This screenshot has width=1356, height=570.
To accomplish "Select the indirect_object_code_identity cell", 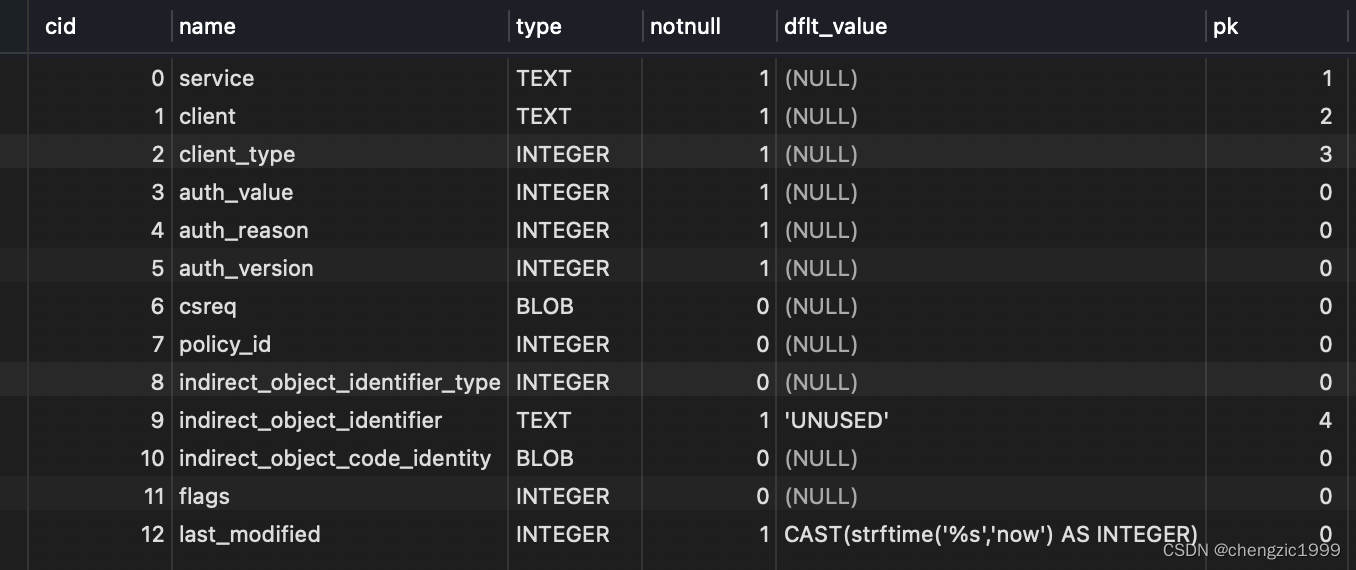I will coord(335,458).
